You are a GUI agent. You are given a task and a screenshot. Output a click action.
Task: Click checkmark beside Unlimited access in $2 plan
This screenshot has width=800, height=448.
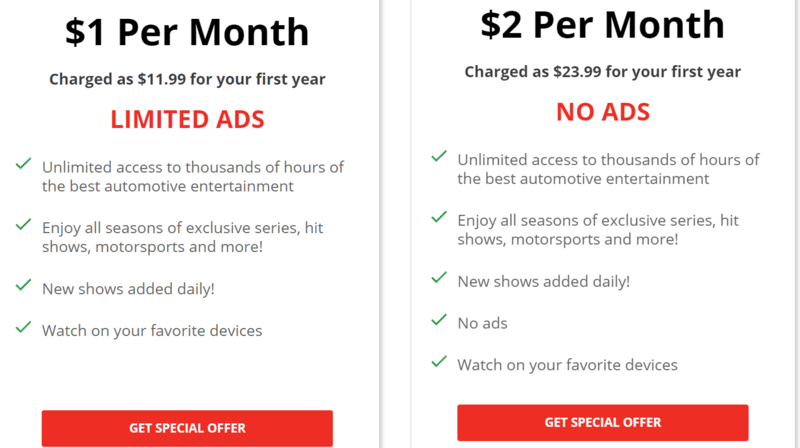[x=439, y=156]
